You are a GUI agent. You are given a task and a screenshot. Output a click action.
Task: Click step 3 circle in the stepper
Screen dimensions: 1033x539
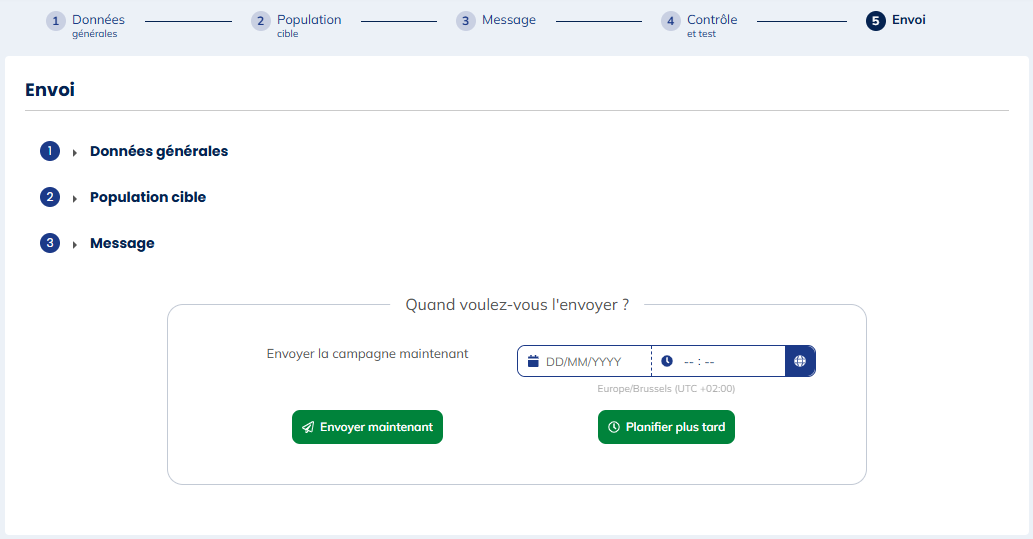(x=466, y=21)
